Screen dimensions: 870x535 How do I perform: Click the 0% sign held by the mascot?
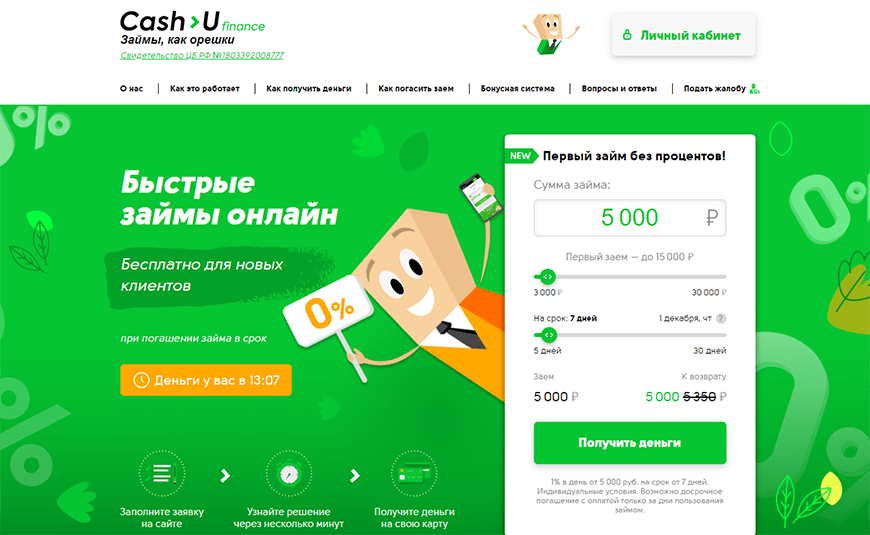click(x=328, y=311)
